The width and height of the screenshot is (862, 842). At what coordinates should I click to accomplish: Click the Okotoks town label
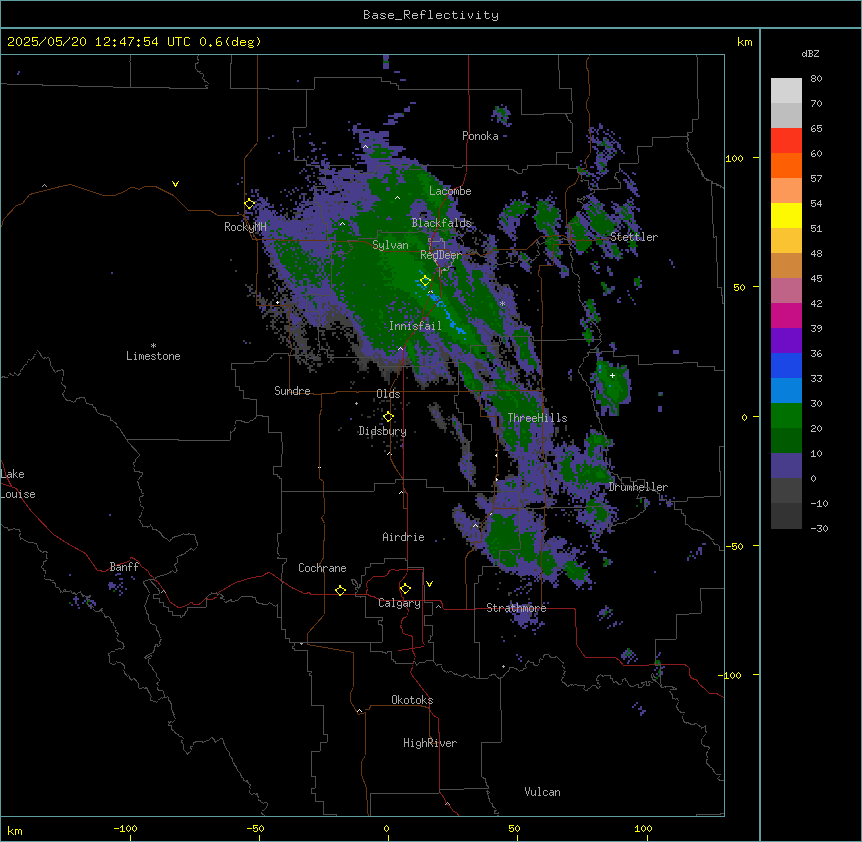pos(412,700)
